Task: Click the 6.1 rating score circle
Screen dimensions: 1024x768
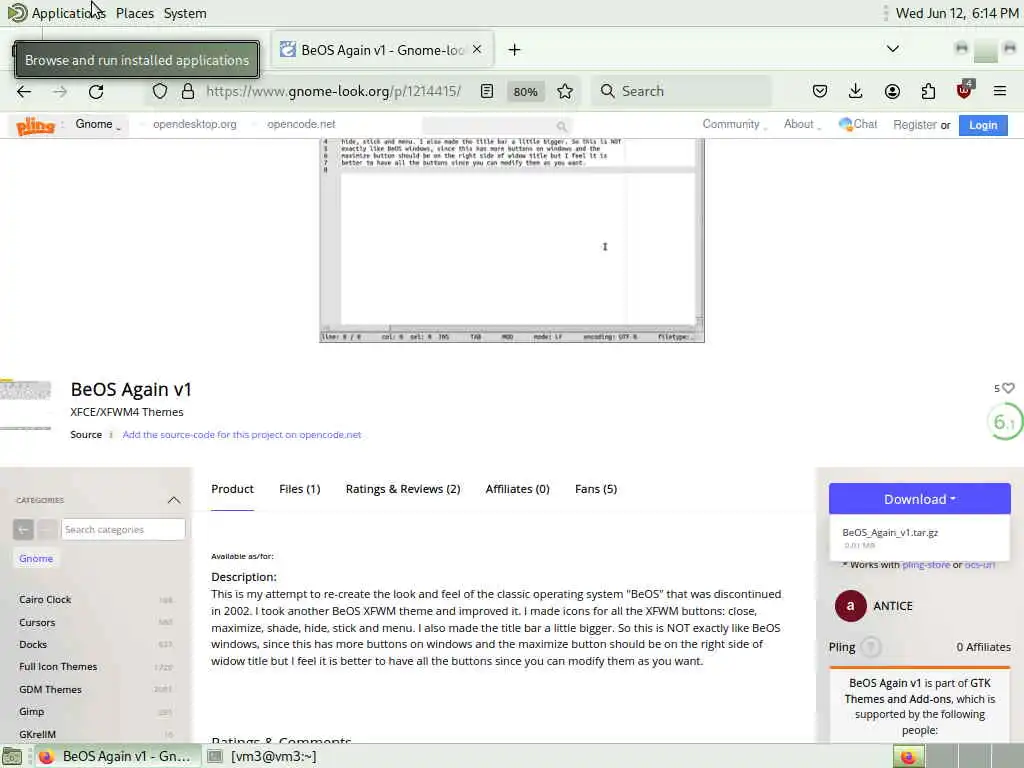Action: [1004, 423]
